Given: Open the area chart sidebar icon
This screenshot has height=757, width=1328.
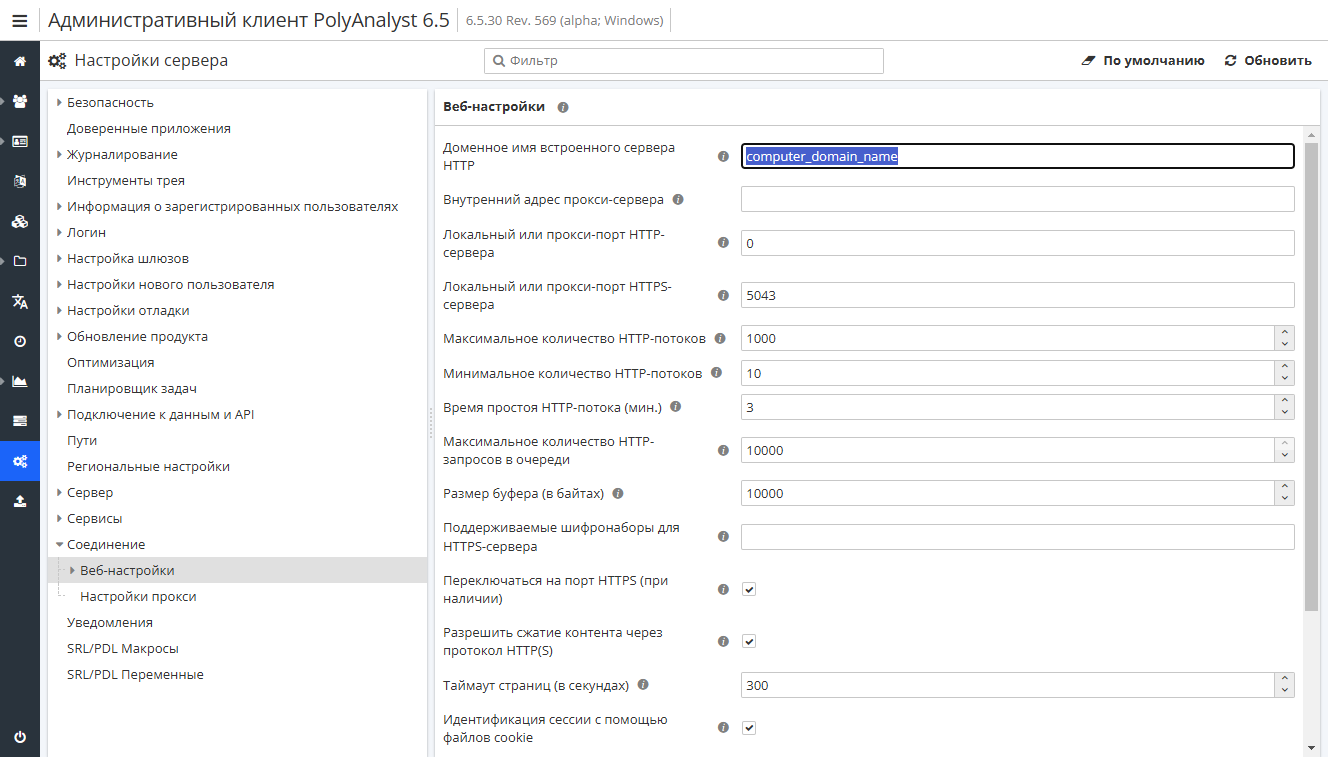Looking at the screenshot, I should [x=20, y=381].
